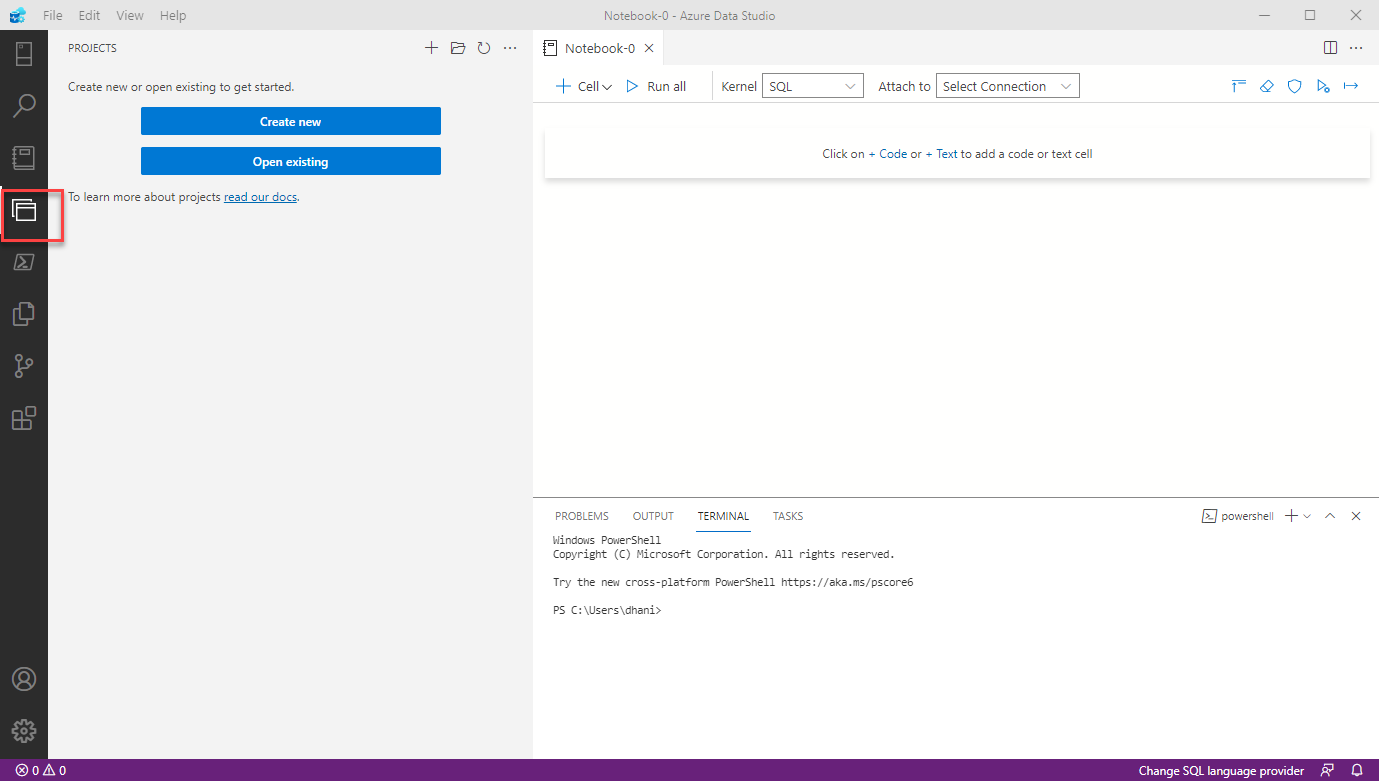
Task: Open the Extensions icon in activity bar
Action: click(x=24, y=418)
